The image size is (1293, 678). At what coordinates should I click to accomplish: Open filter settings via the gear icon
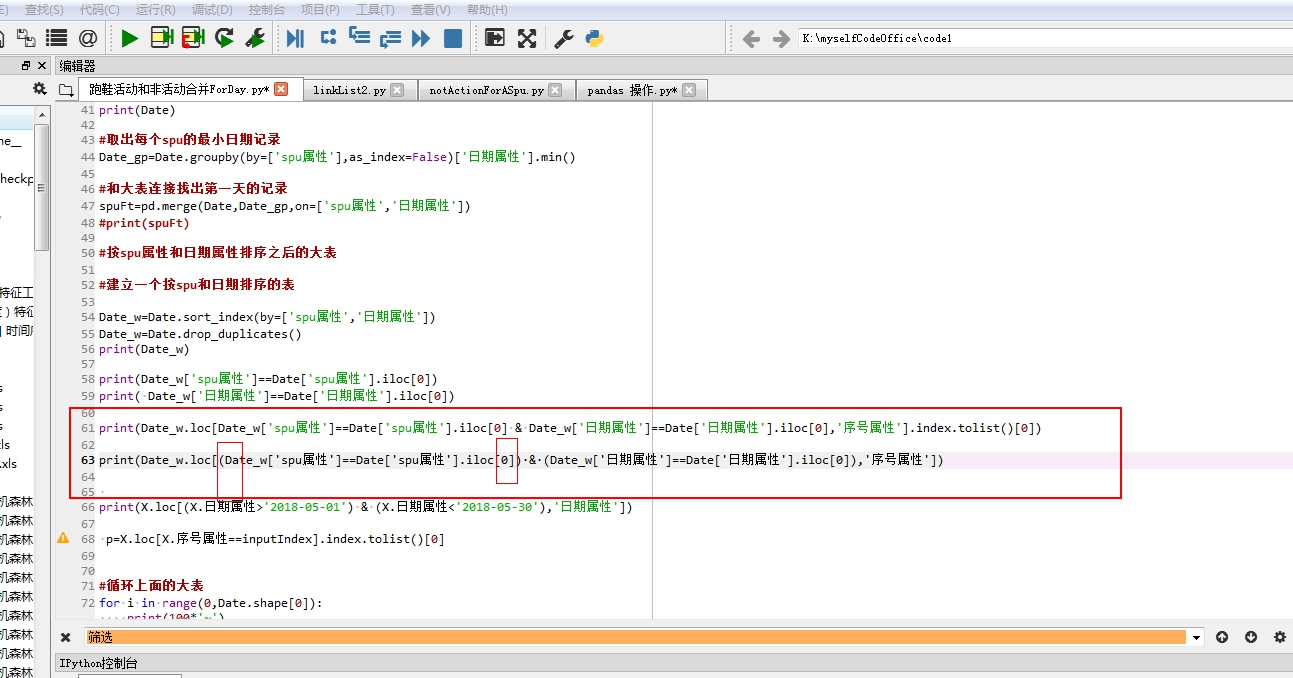pos(1279,637)
